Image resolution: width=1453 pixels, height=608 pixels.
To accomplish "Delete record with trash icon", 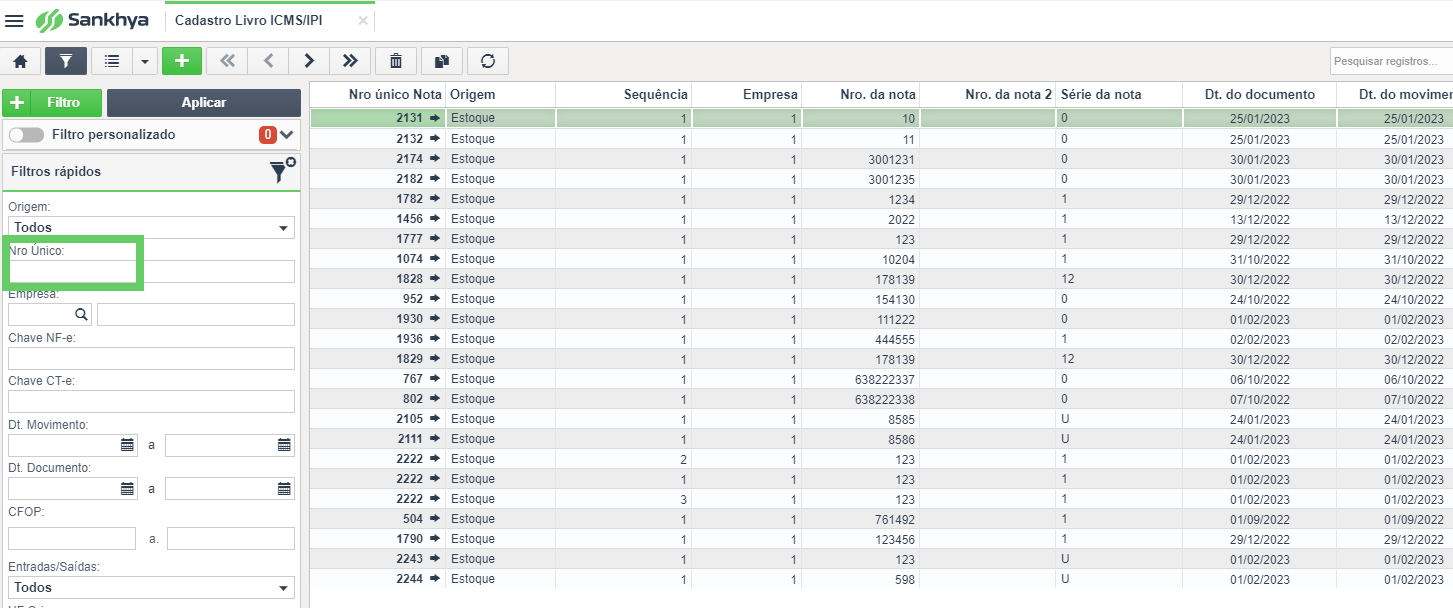I will (396, 61).
